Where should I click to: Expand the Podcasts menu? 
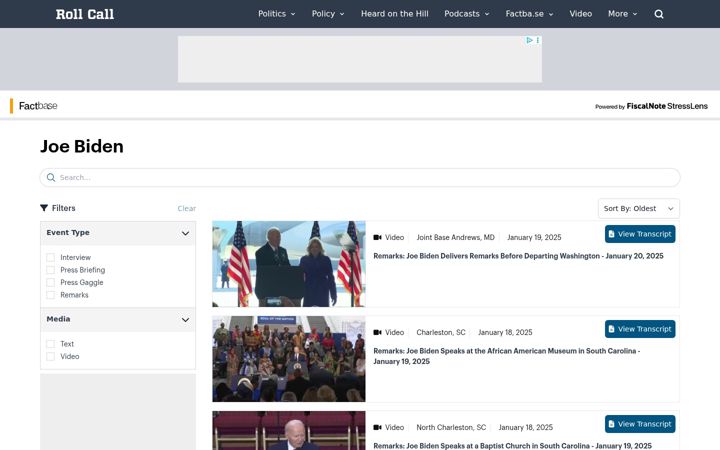(x=467, y=14)
